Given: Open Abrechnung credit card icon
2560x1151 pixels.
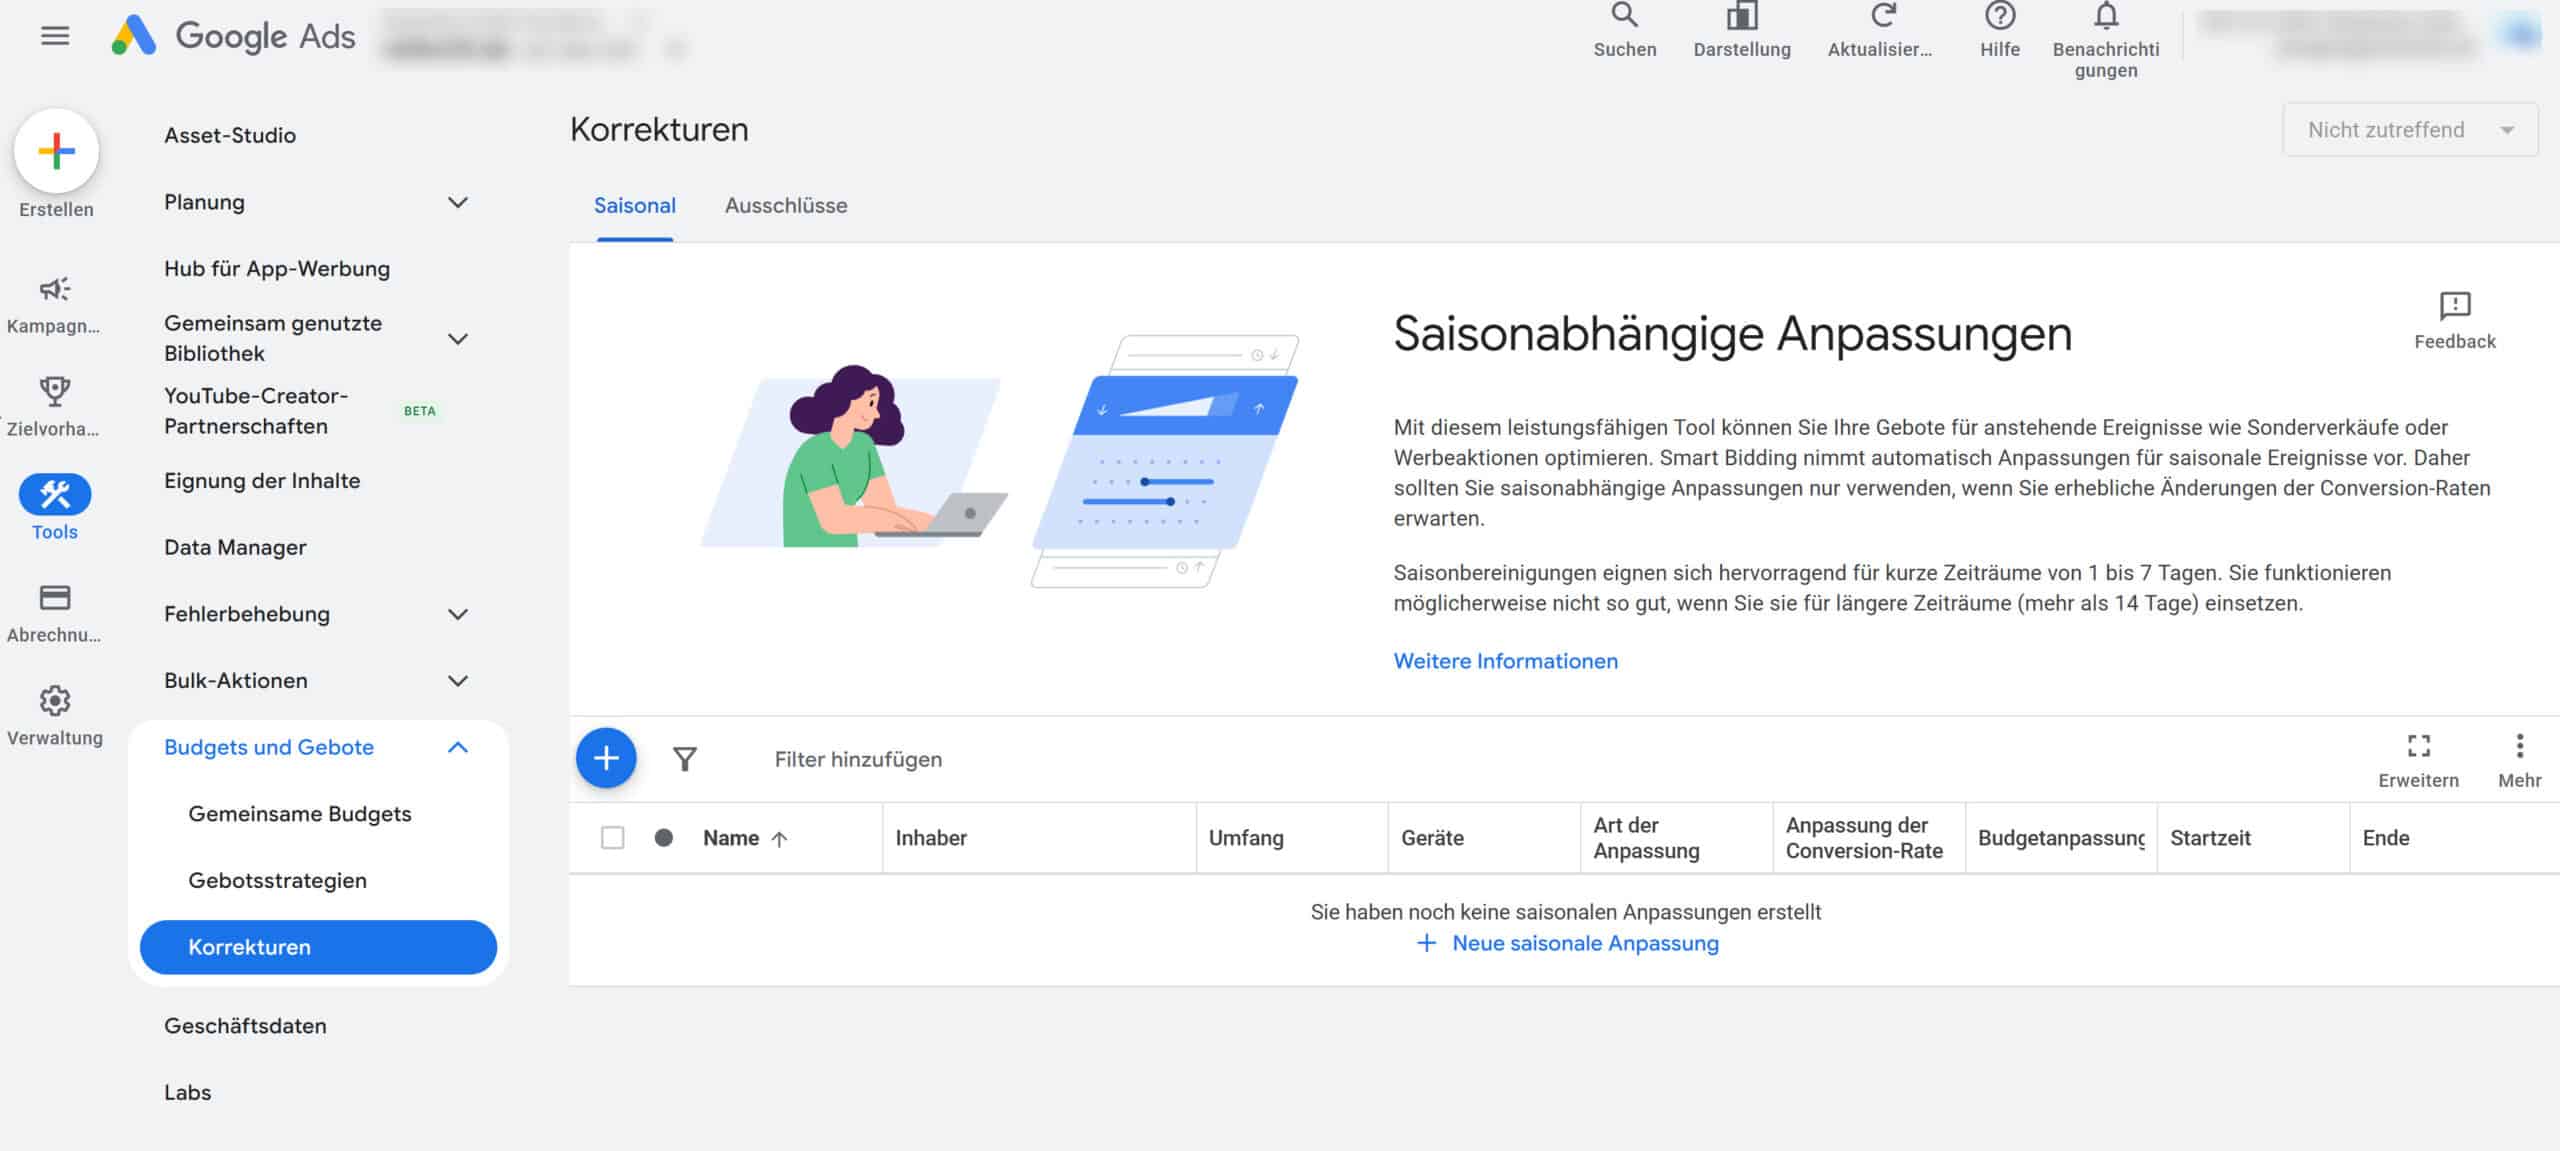Looking at the screenshot, I should (x=55, y=598).
